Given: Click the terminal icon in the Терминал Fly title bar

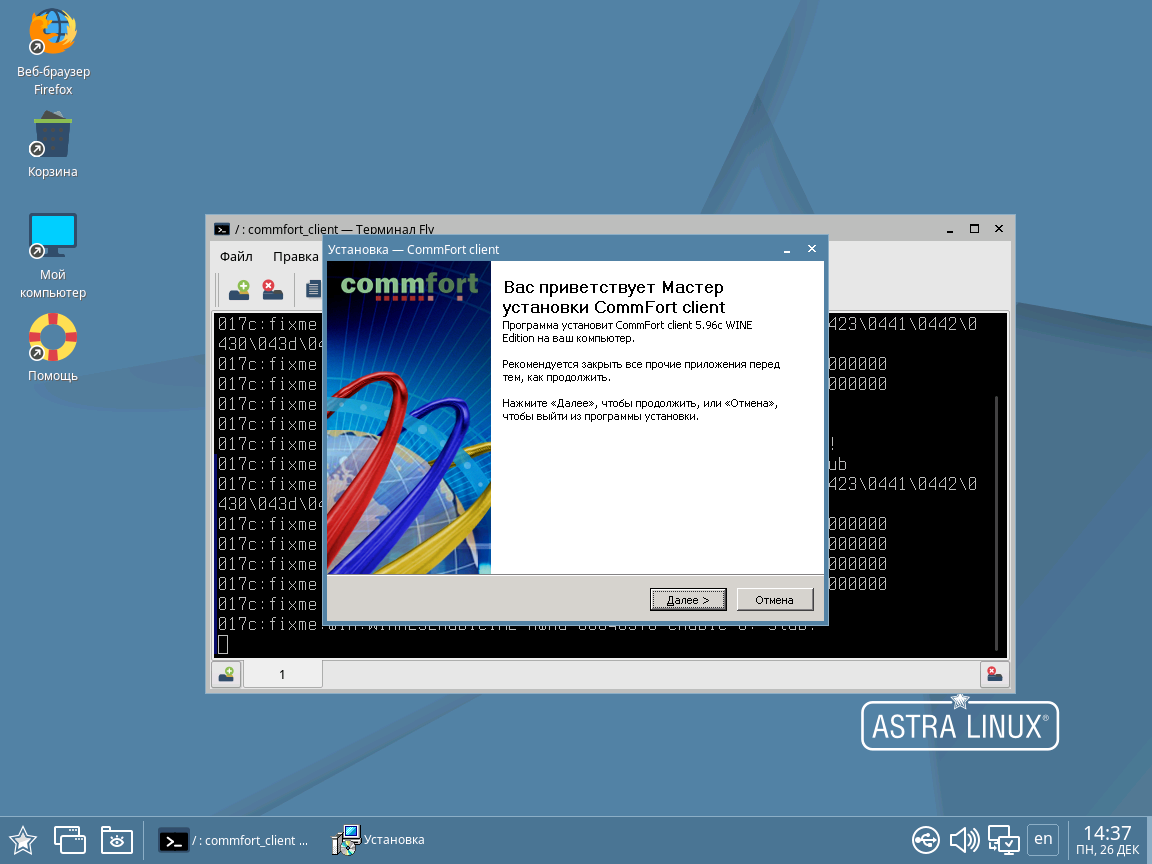Looking at the screenshot, I should [221, 229].
